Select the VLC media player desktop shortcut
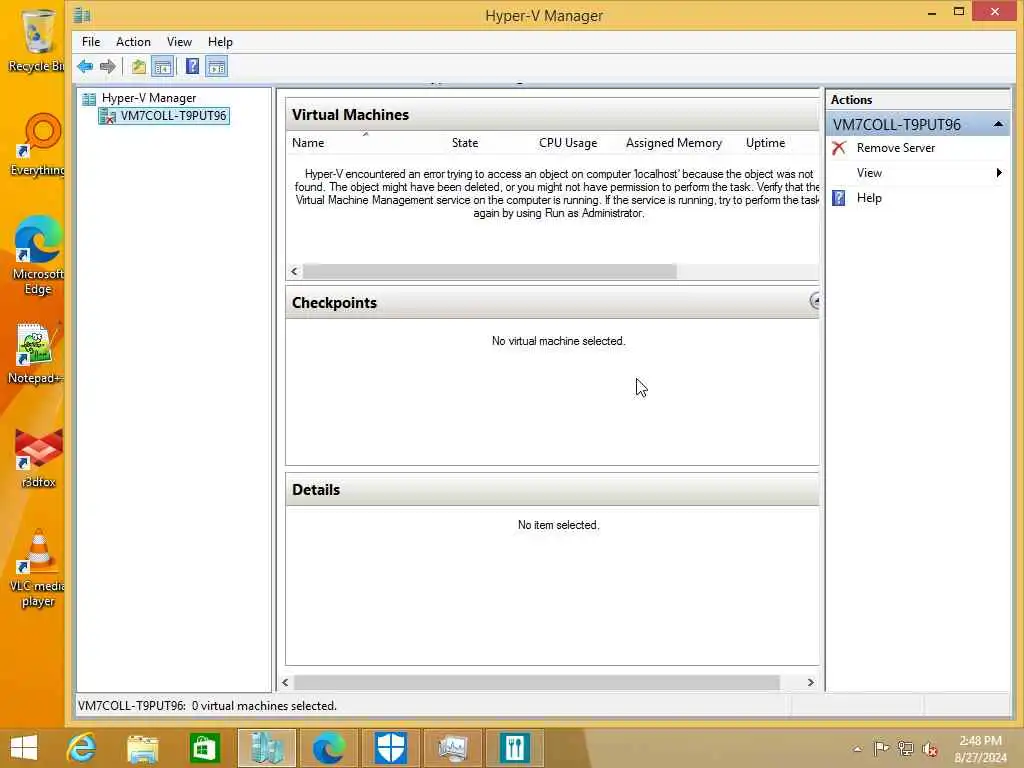 (38, 568)
